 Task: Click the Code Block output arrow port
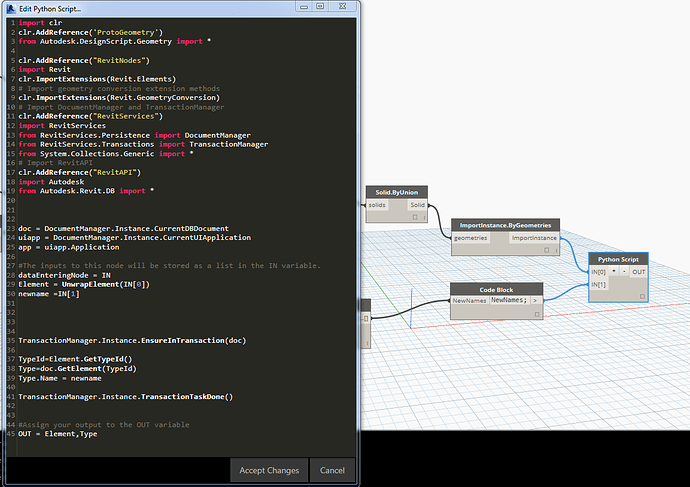[x=535, y=299]
